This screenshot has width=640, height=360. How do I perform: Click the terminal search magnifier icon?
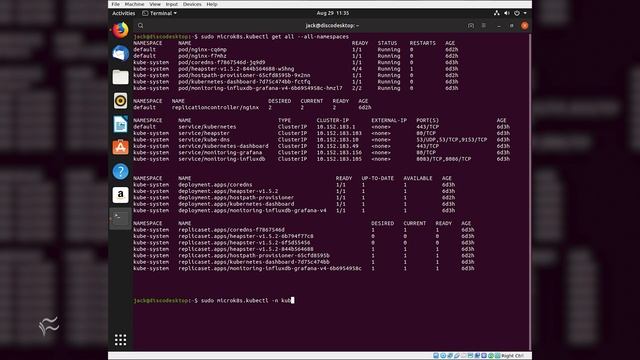(140, 26)
